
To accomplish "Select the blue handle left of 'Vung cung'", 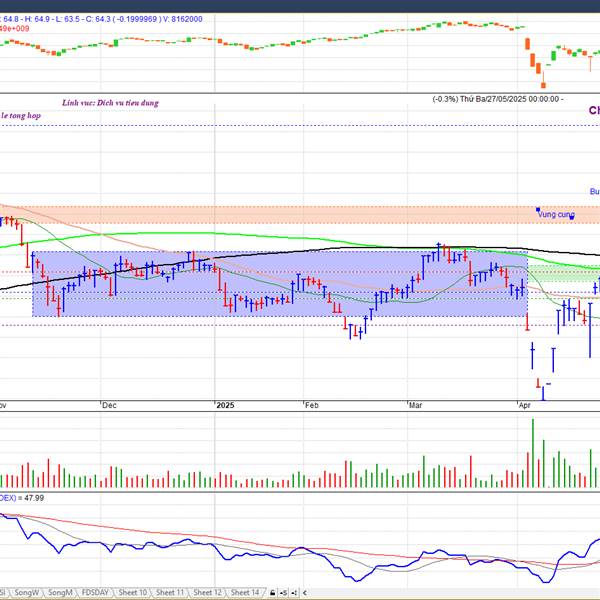I will tap(538, 210).
